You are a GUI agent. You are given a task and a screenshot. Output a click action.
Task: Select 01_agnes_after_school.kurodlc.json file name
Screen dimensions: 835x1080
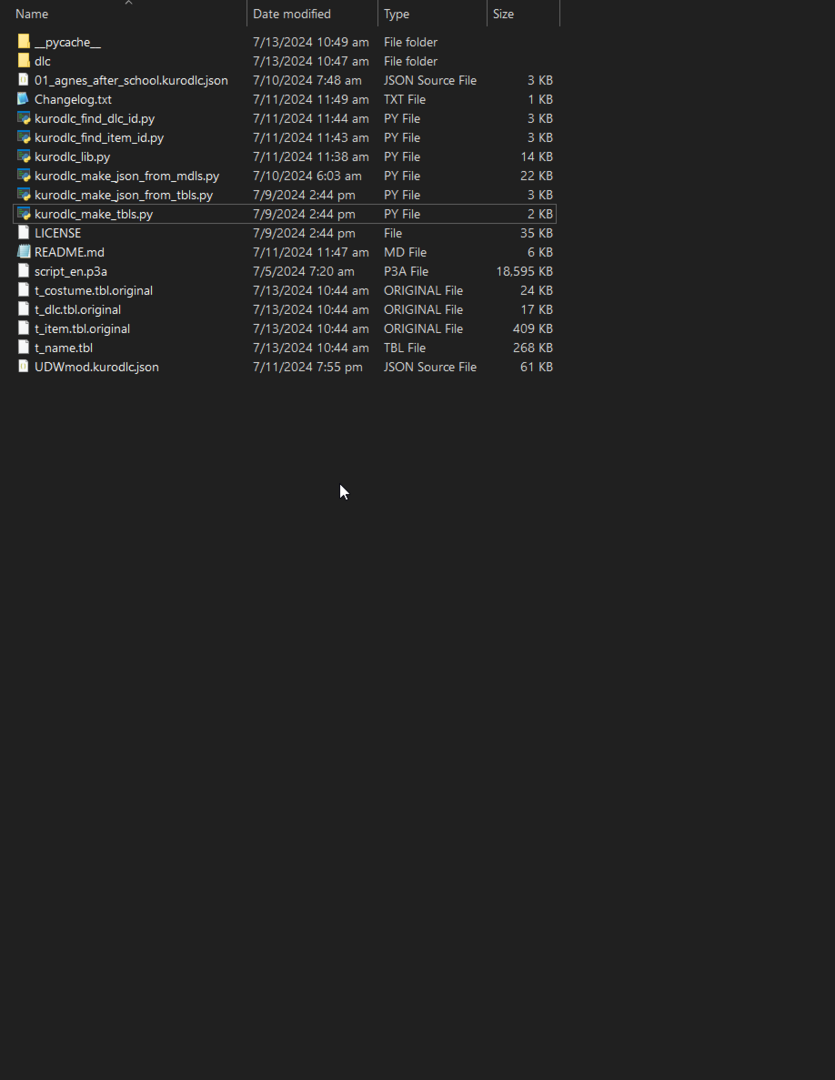click(x=131, y=80)
